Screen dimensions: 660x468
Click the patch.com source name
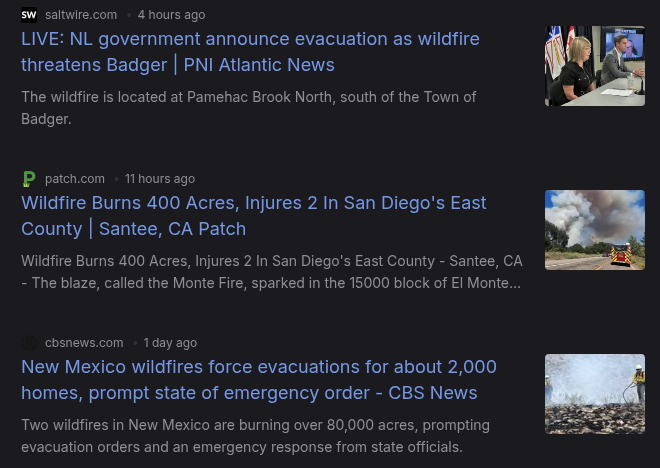tap(75, 179)
